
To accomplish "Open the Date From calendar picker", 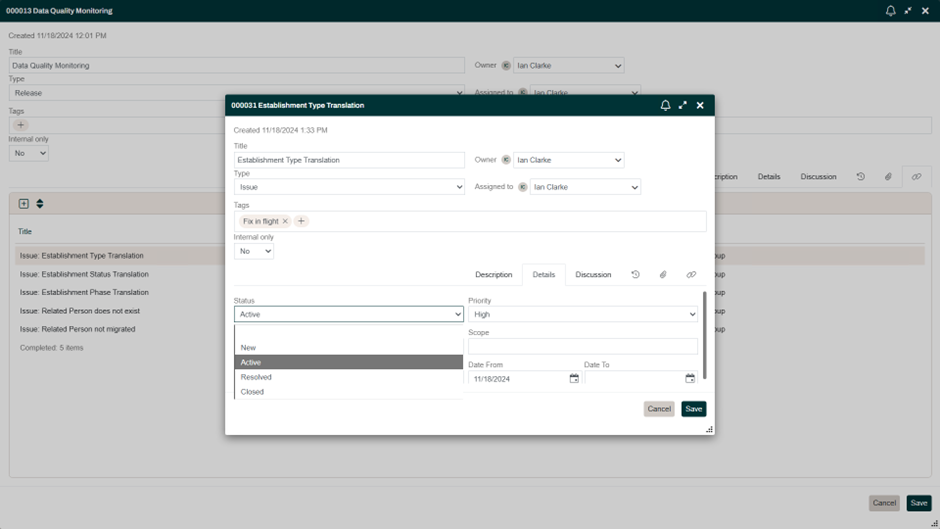I will (x=574, y=379).
